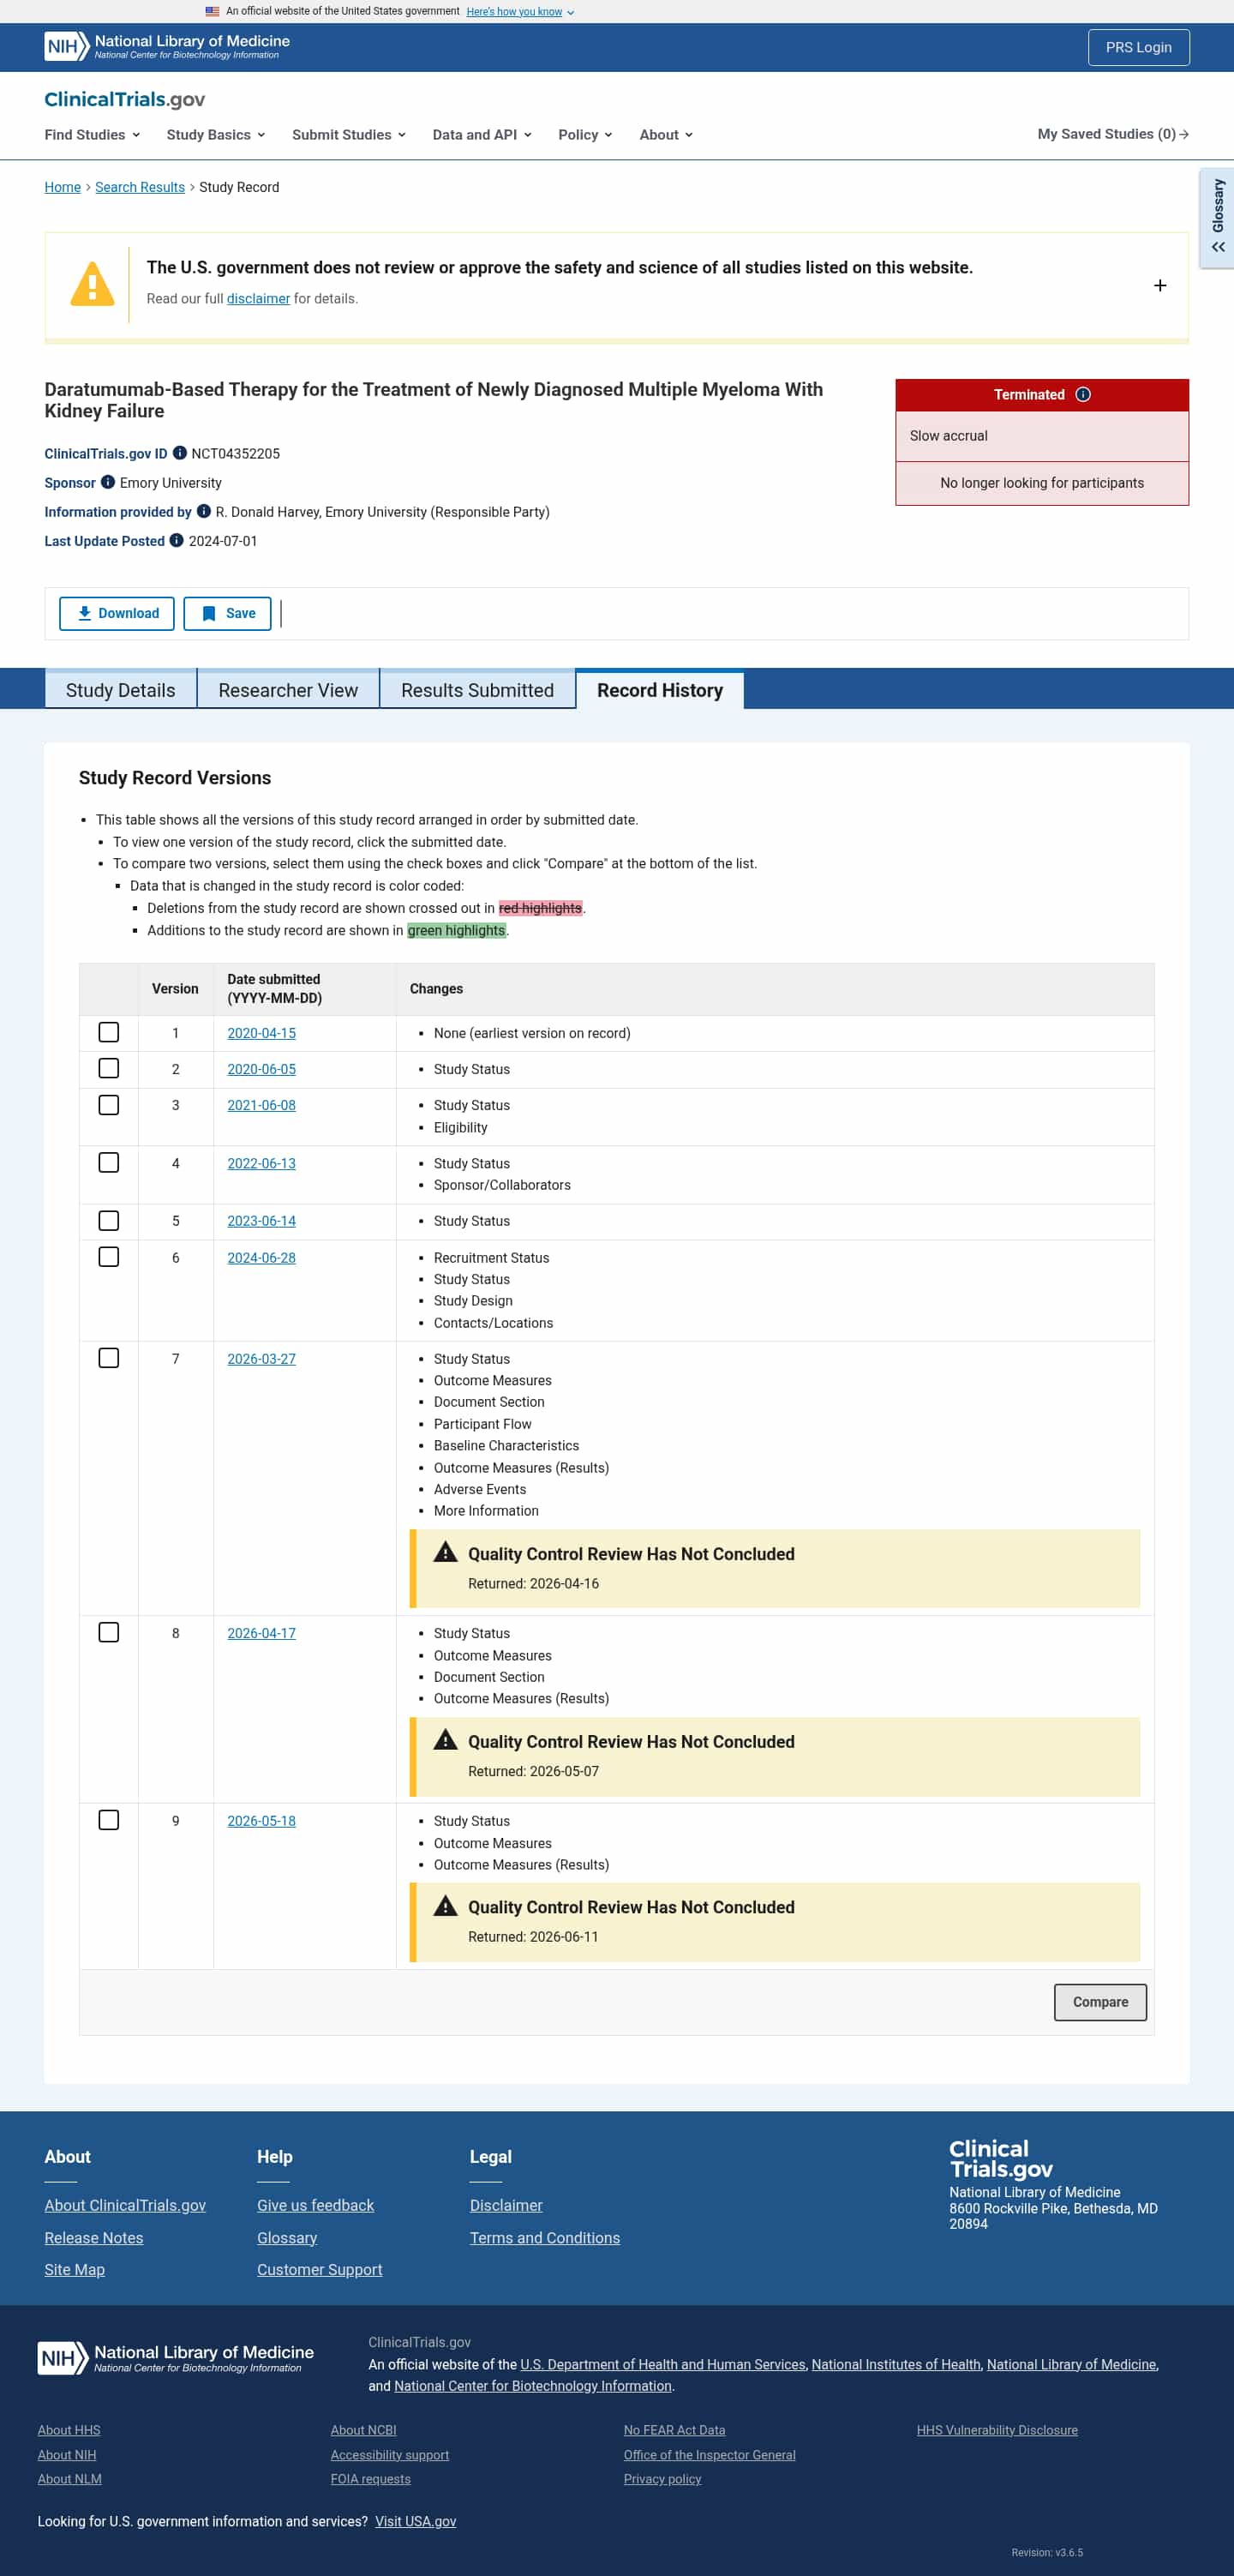
Task: View the 2022-06-13 version
Action: (x=261, y=1163)
